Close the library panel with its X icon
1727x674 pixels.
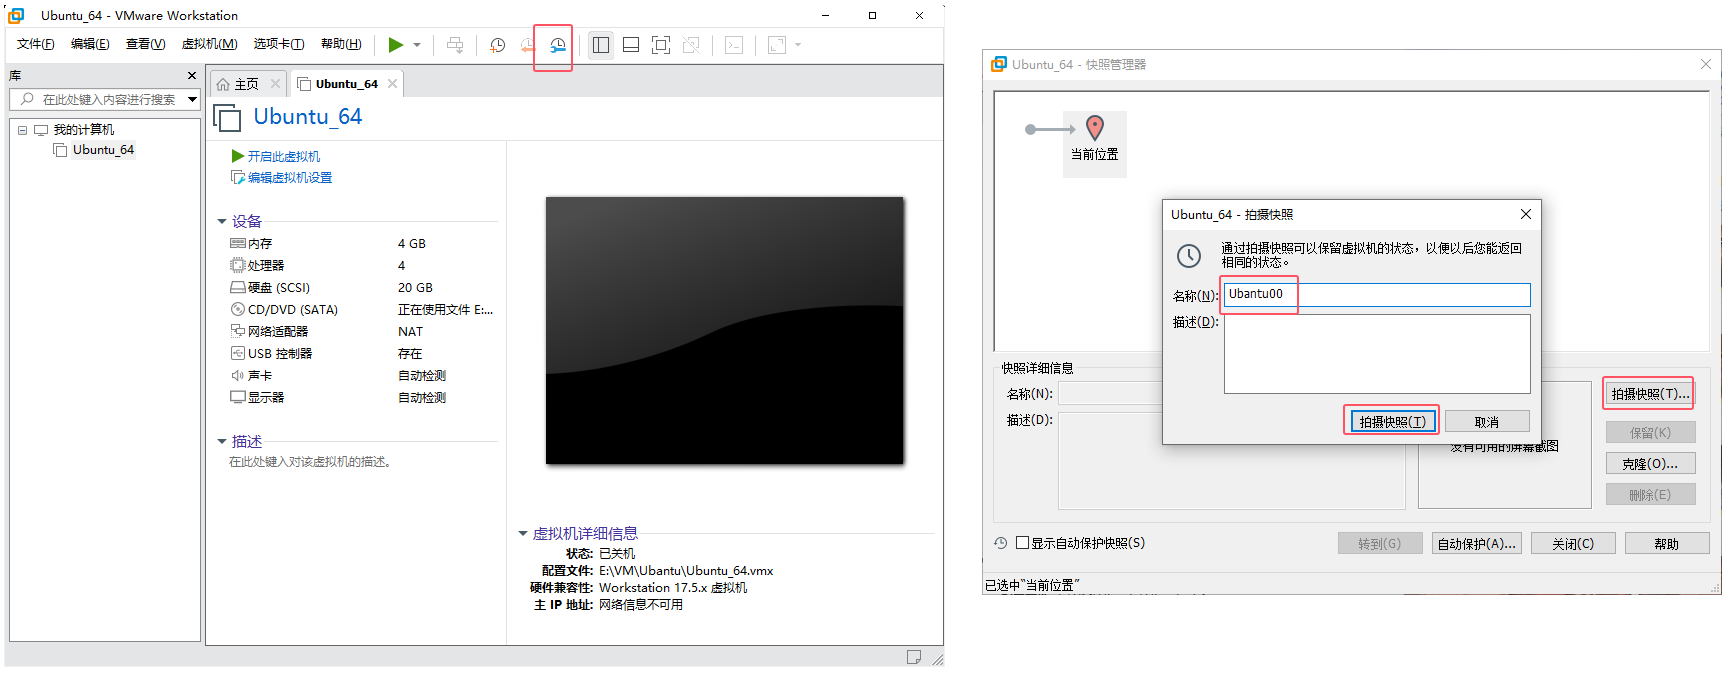pos(192,76)
